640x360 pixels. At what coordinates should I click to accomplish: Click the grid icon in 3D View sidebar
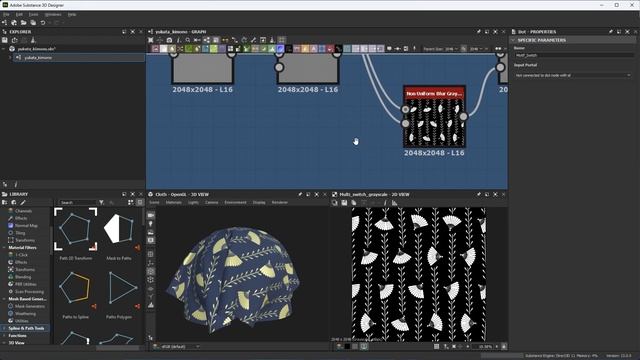[x=151, y=254]
